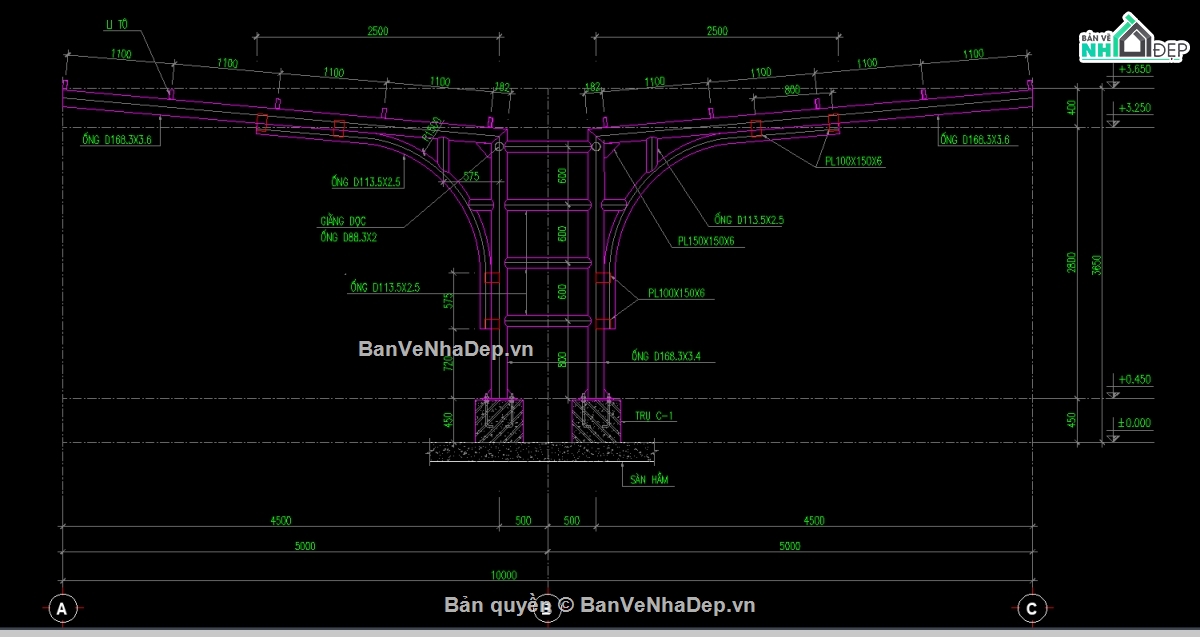Select the 'LI TÔ' annotation label
Viewport: 1200px width, 637px height.
pyautogui.click(x=118, y=23)
